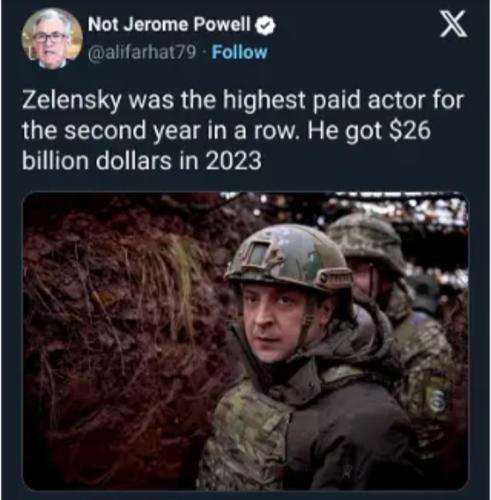The height and width of the screenshot is (500, 491).
Task: Click the X logo icon
Action: (x=453, y=23)
